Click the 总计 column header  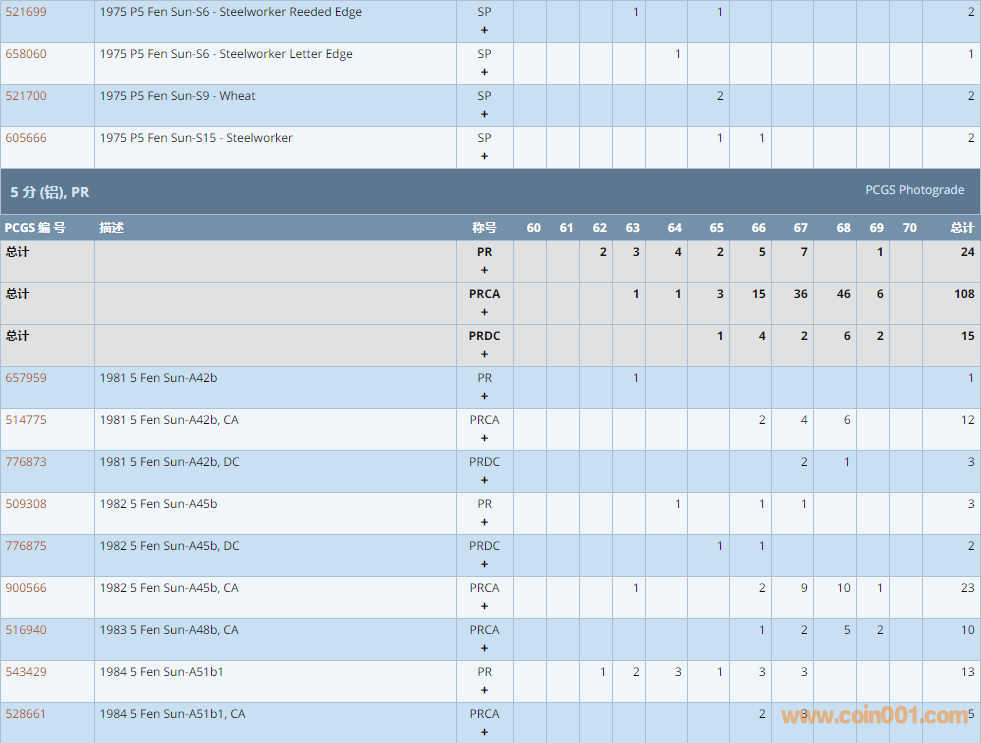tap(961, 228)
